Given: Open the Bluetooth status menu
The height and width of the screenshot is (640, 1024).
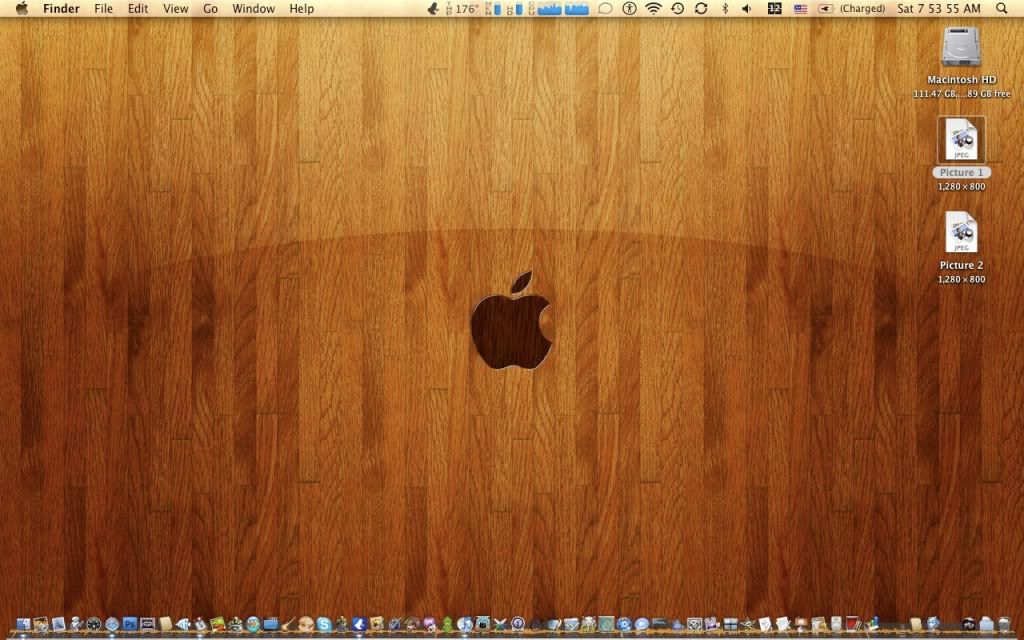Looking at the screenshot, I should tap(725, 8).
